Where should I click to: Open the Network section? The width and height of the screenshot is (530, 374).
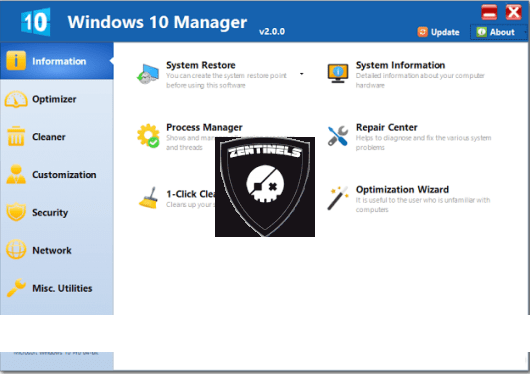(x=57, y=250)
